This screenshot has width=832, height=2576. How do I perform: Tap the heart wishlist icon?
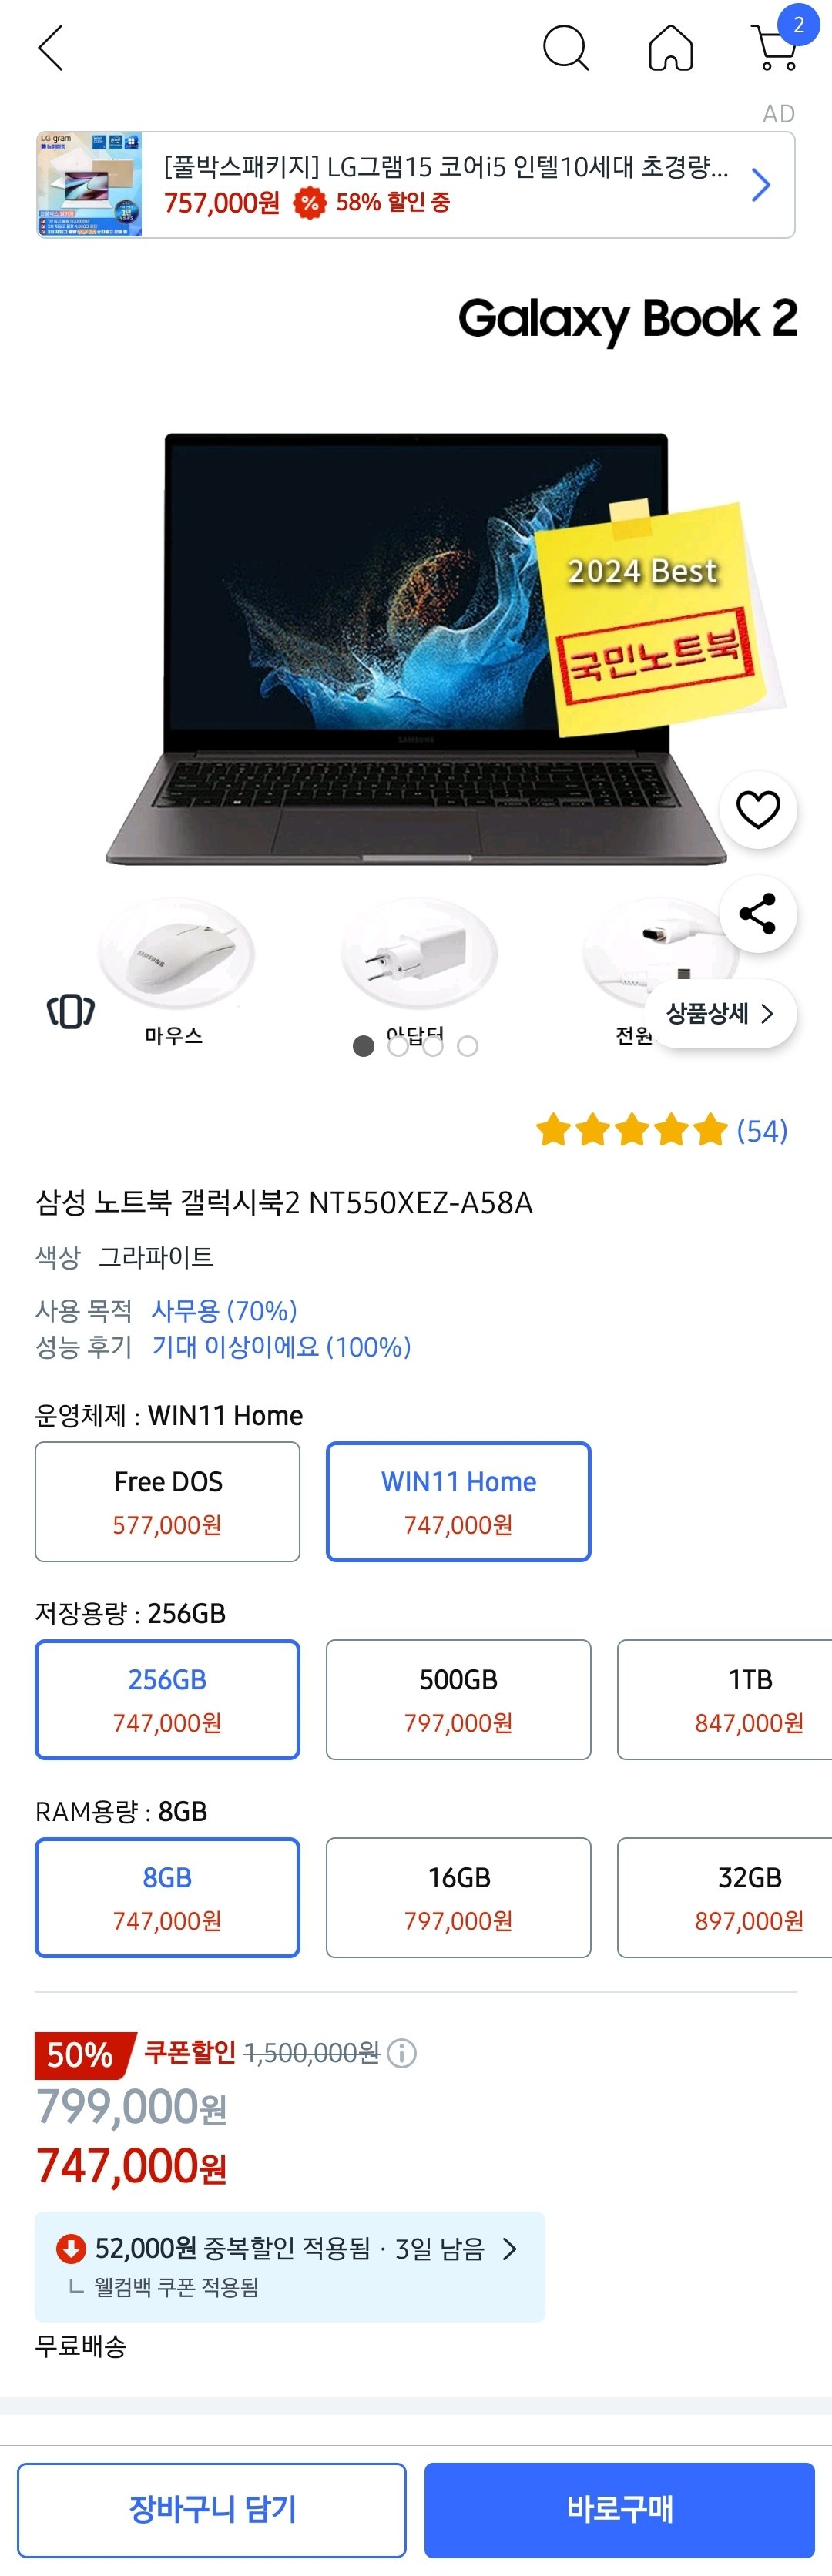(758, 809)
